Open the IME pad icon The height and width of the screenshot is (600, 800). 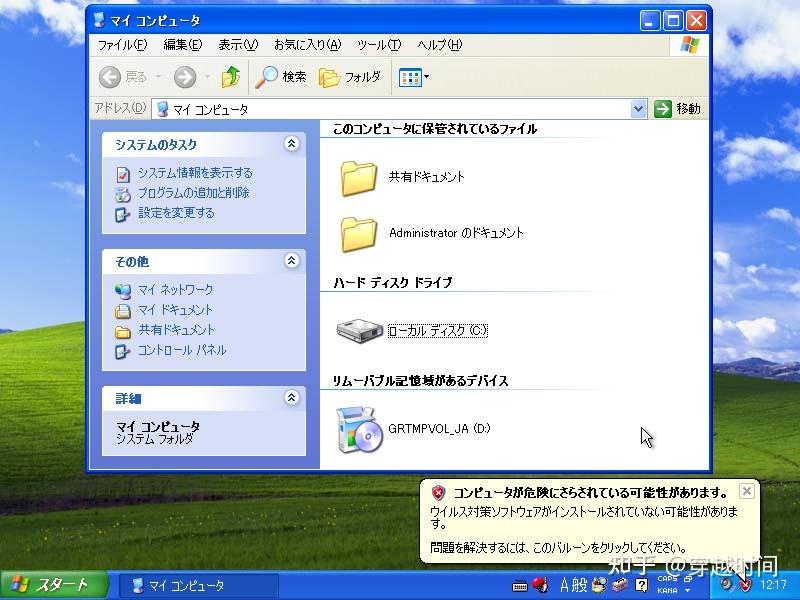(x=599, y=585)
